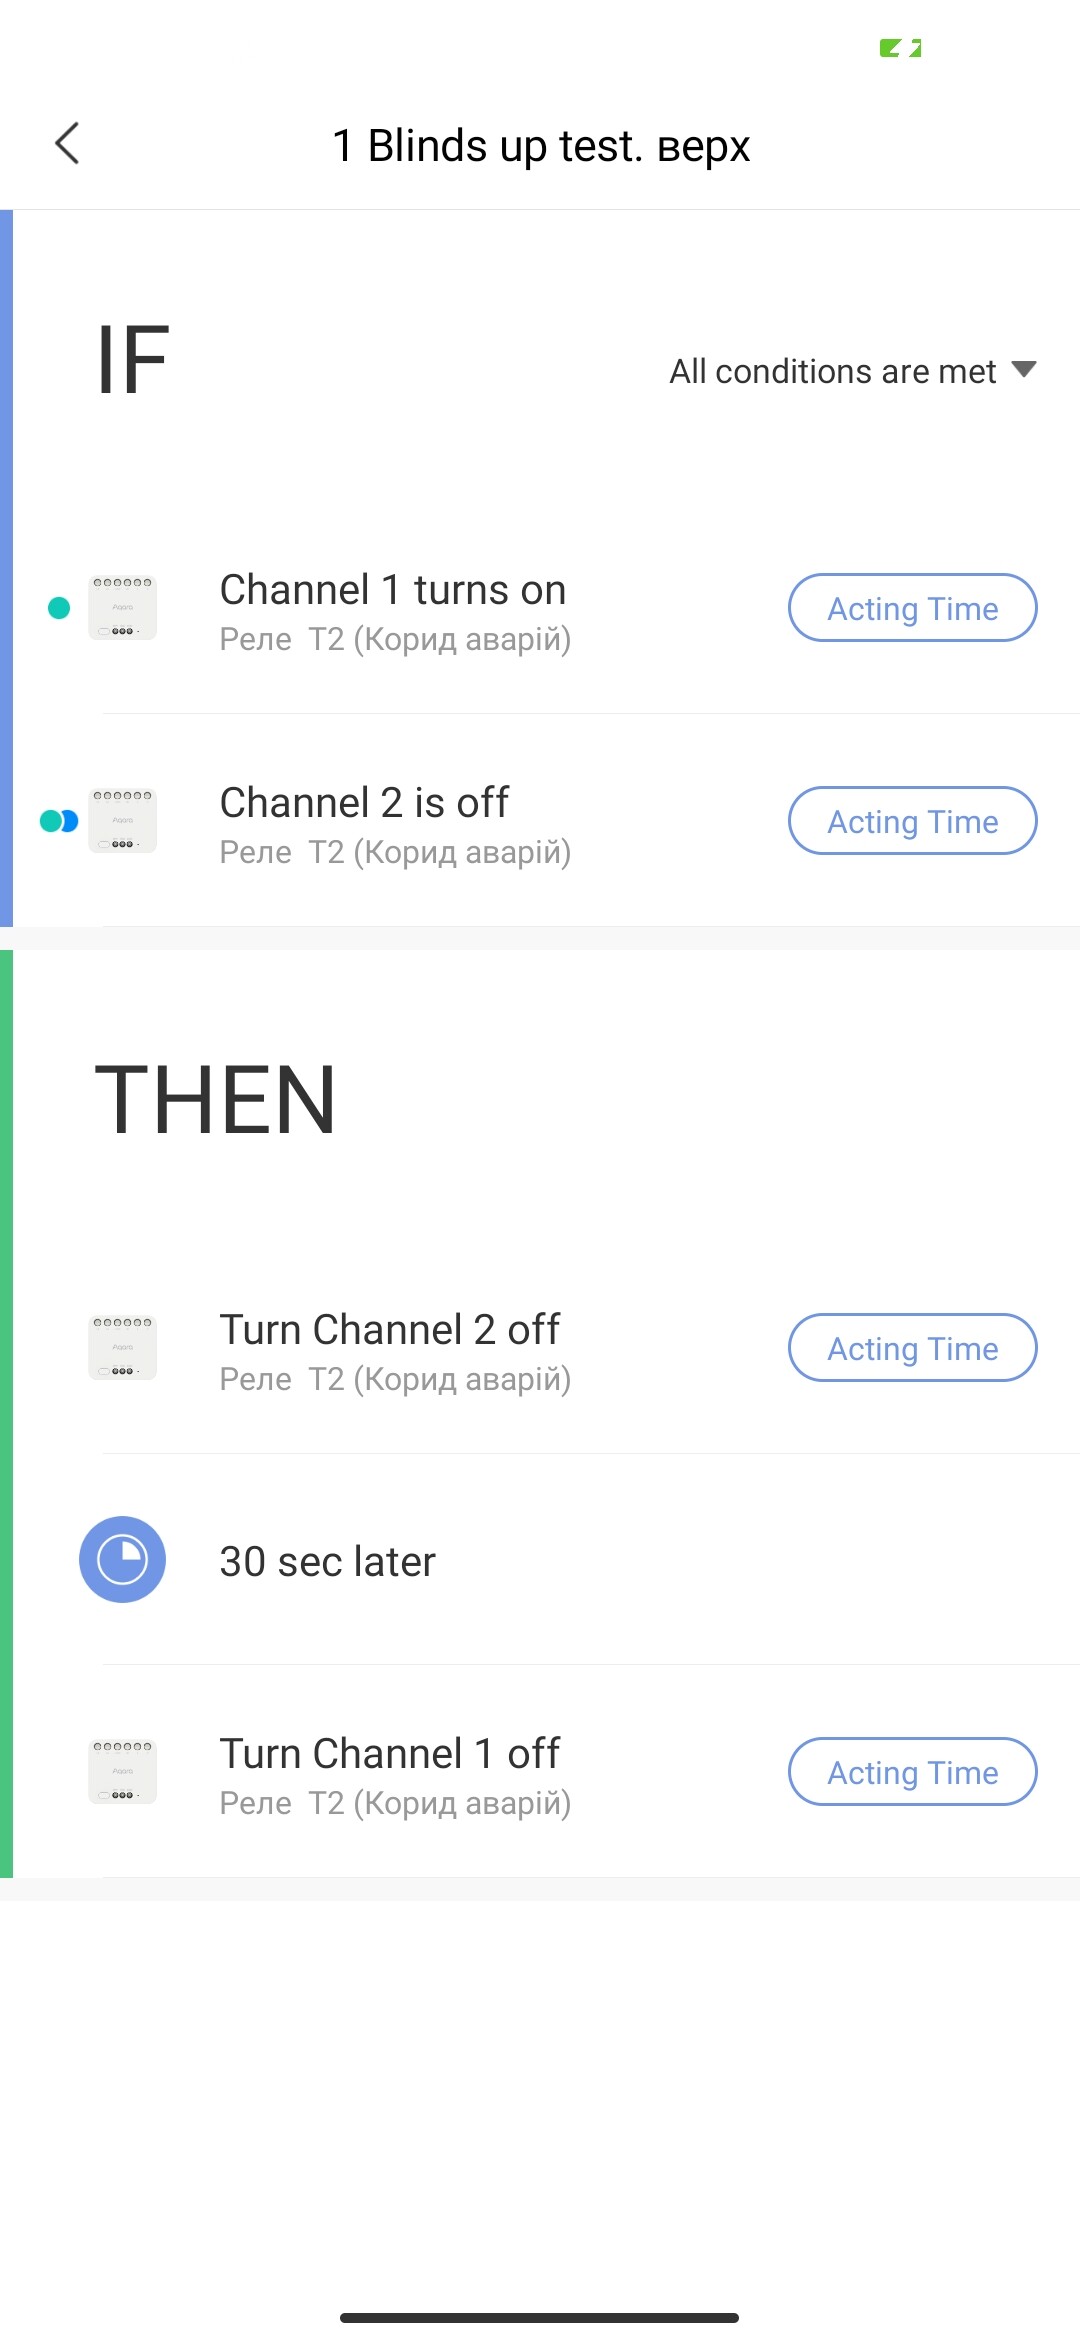Open All conditions are met dropdown
Screen dimensions: 1080x2340
832,371
